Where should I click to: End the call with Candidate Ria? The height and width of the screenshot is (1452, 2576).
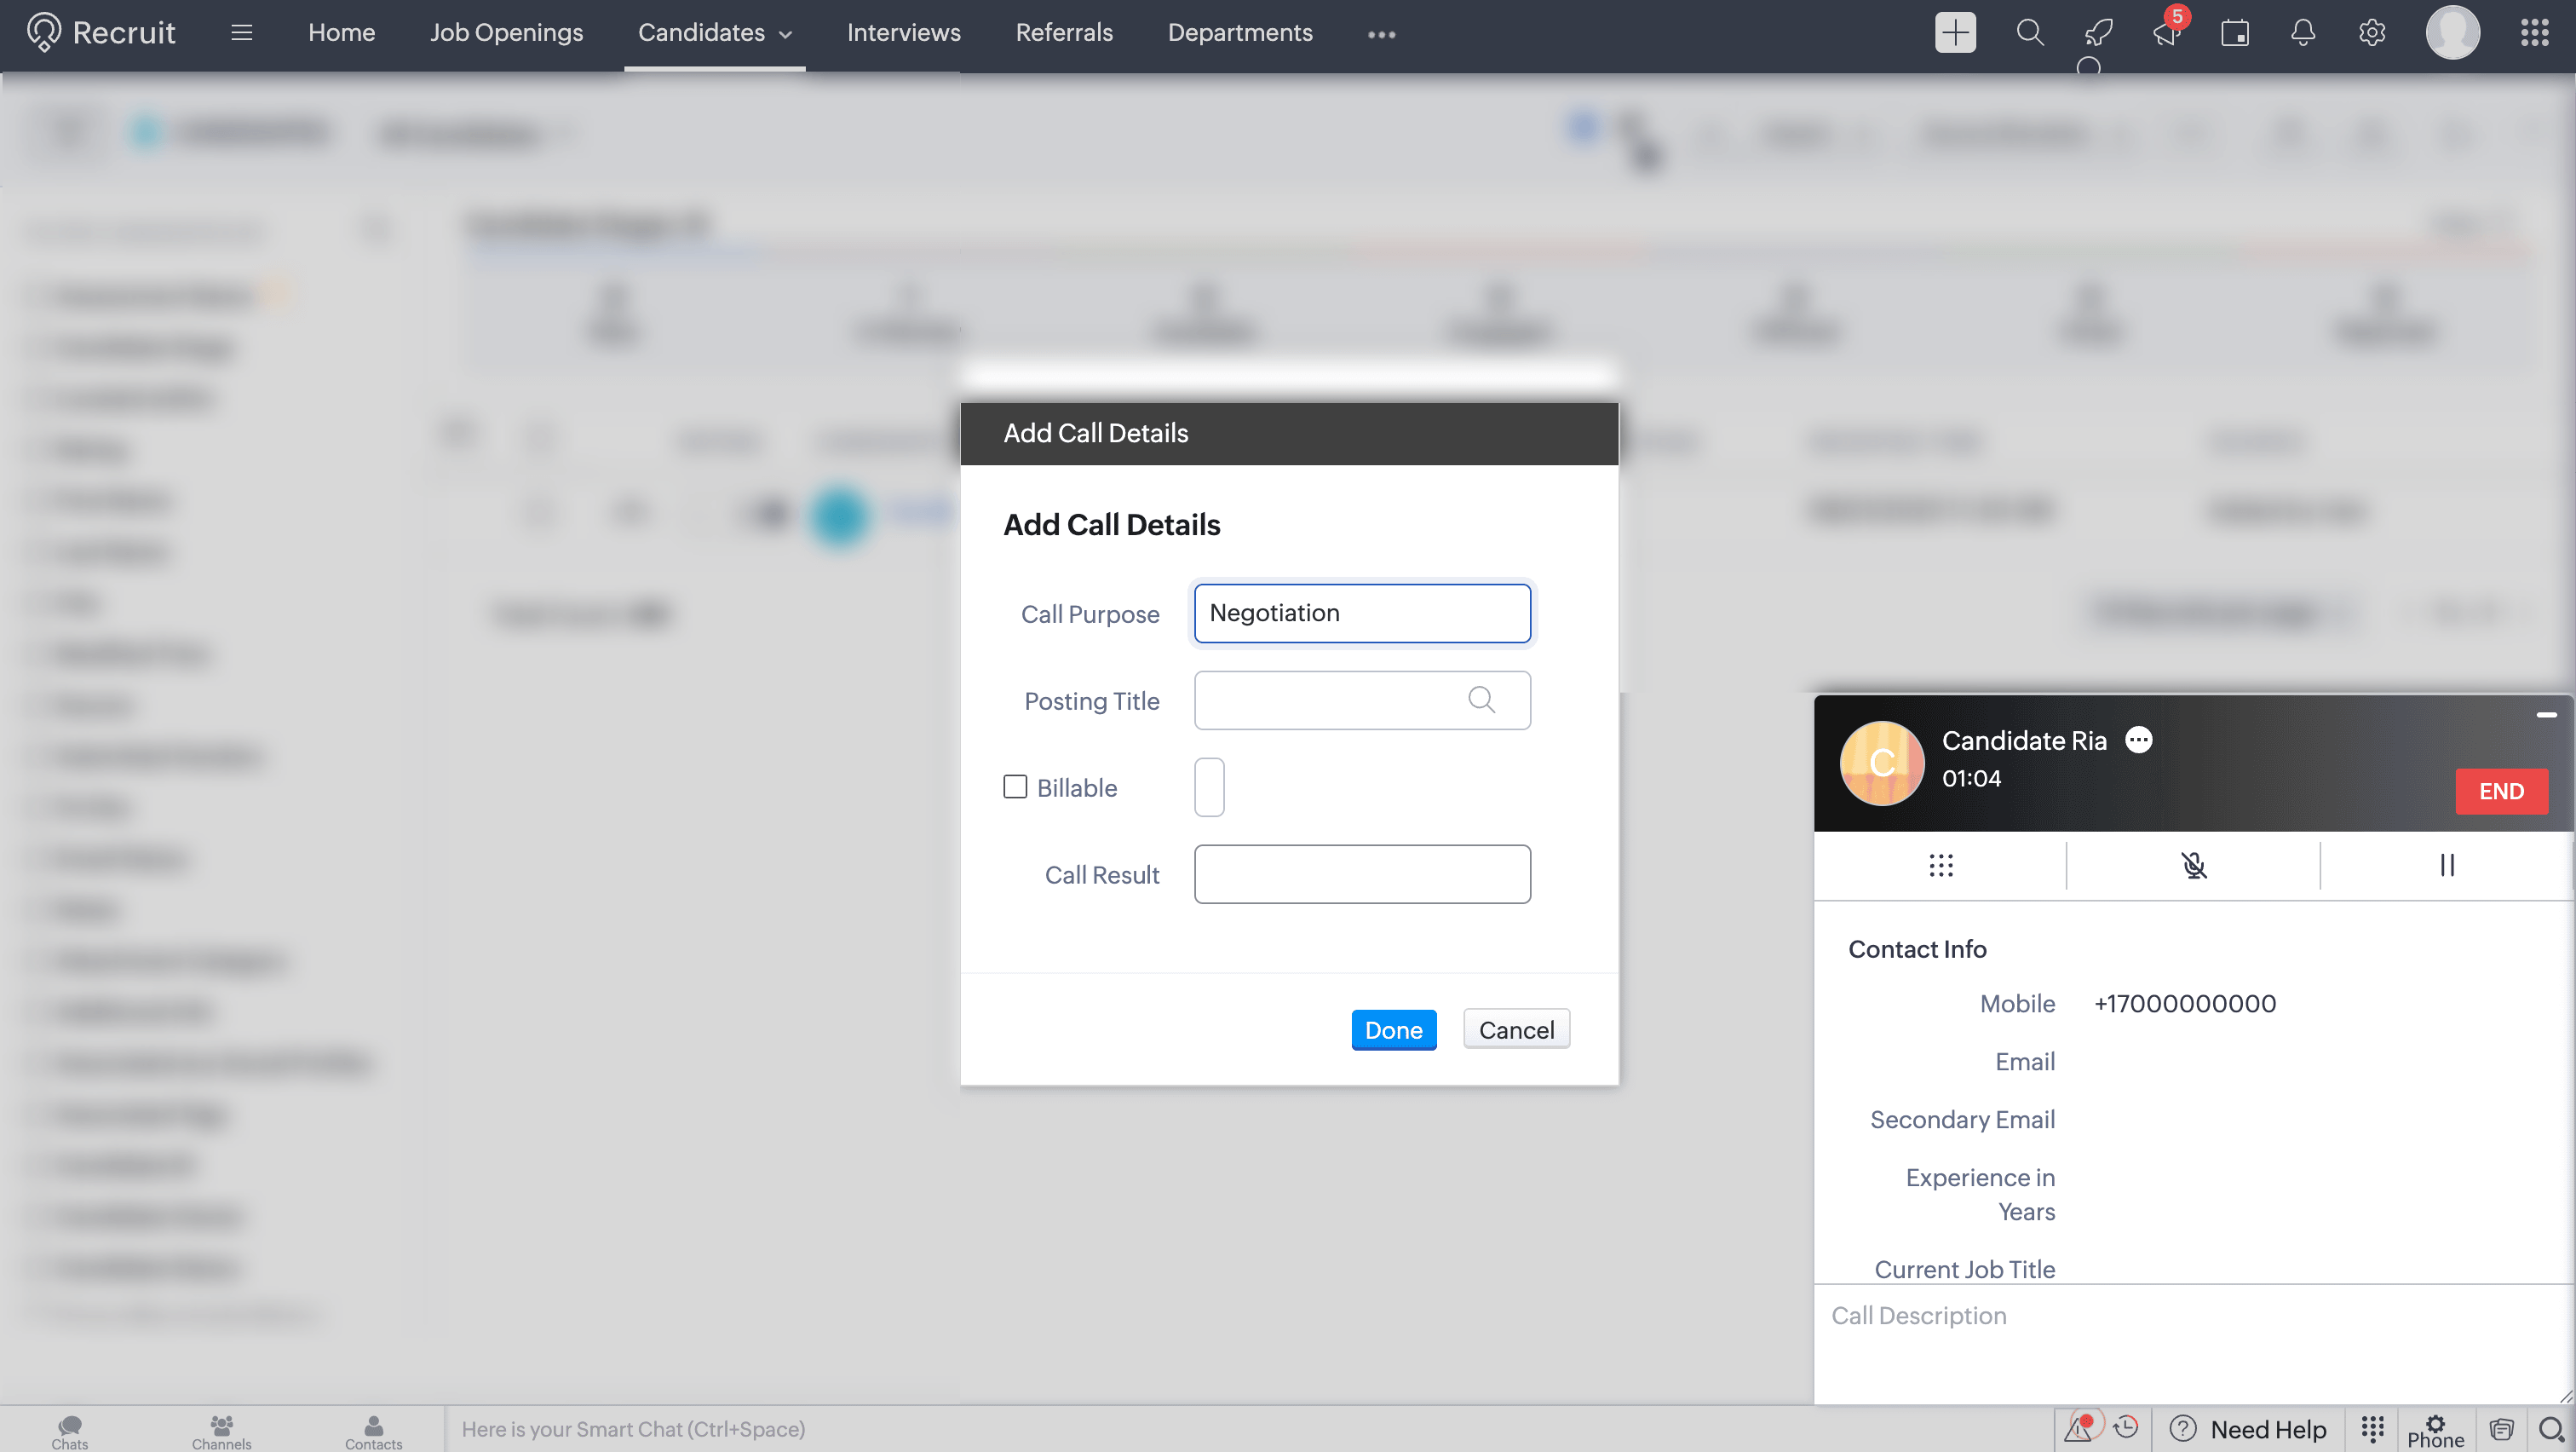coord(2500,791)
